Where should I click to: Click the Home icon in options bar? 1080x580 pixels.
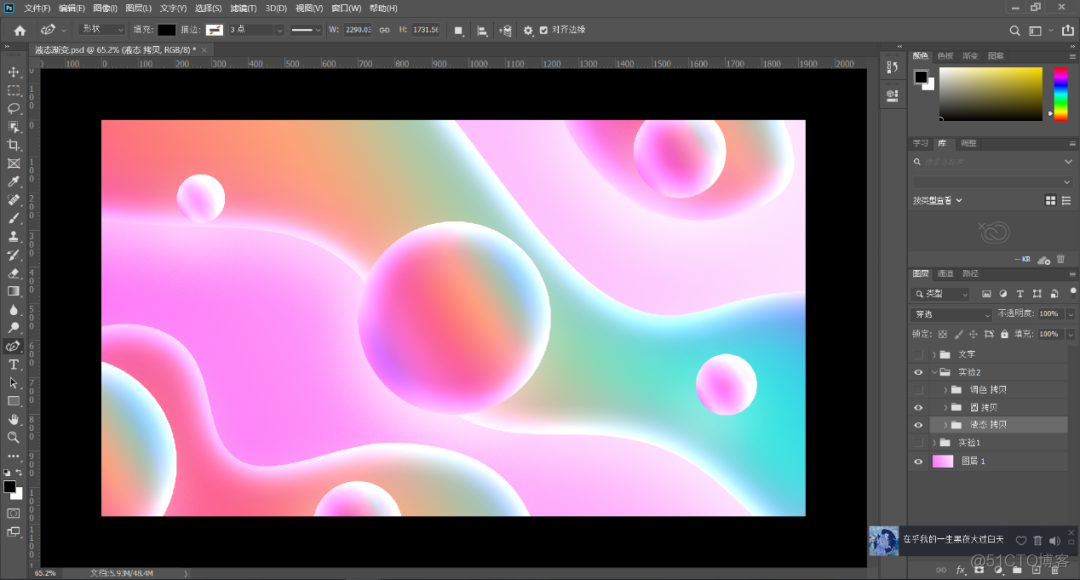(20, 30)
